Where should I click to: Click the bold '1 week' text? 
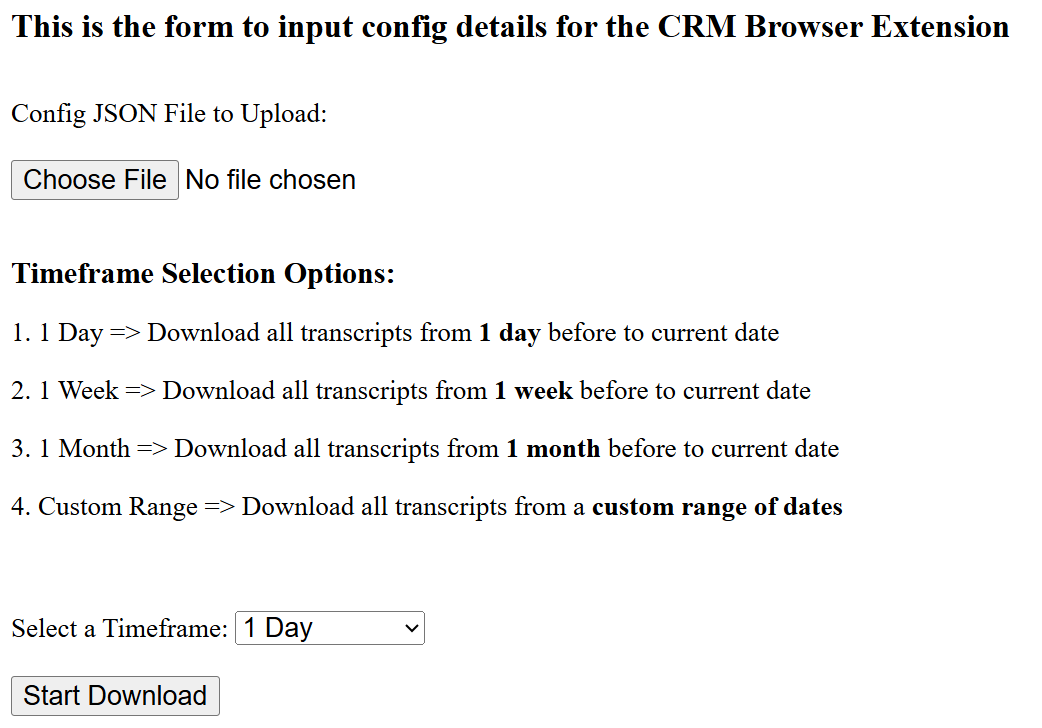533,391
